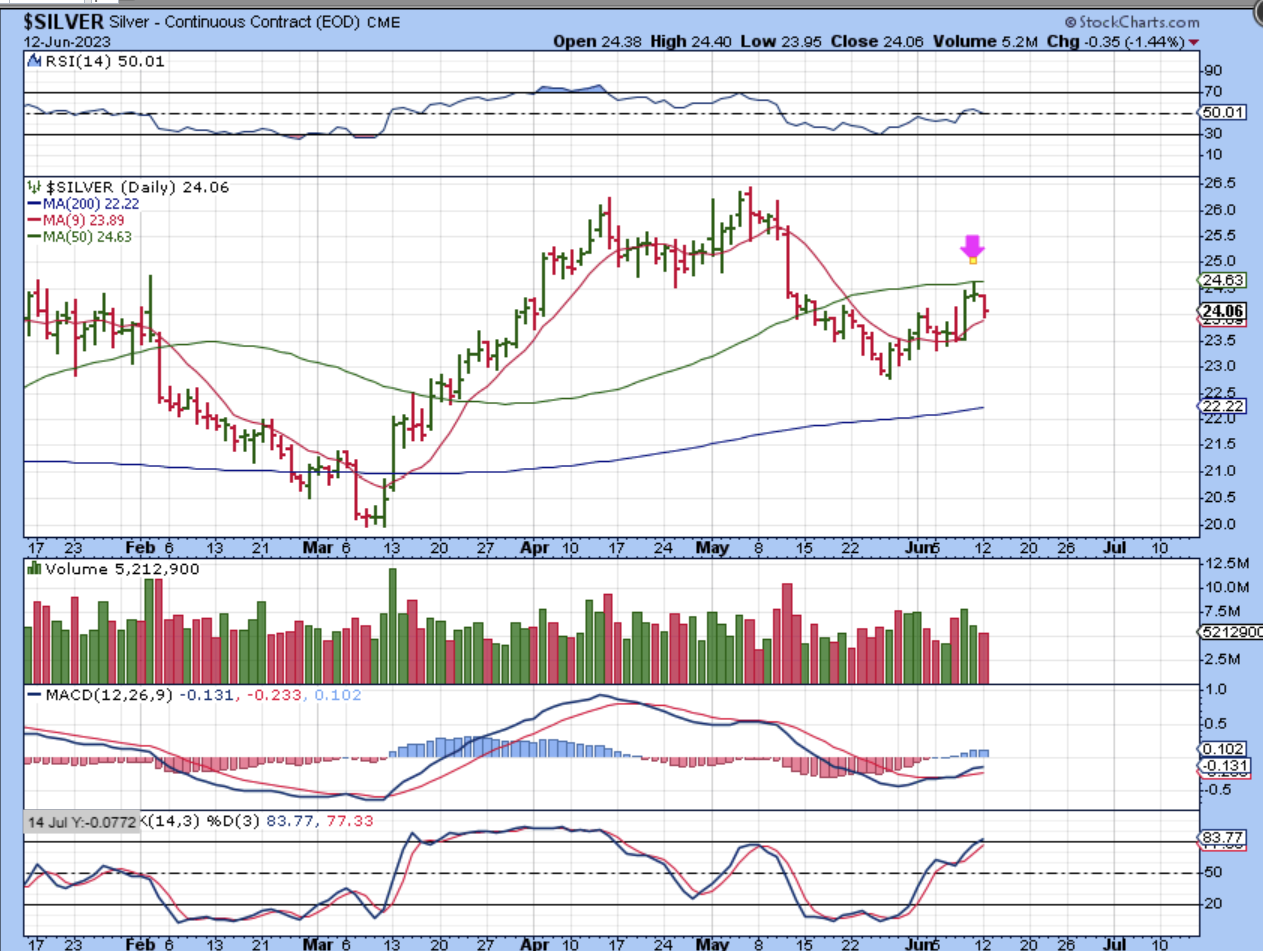Click the Open 24.38 value
The width and height of the screenshot is (1263, 951).
(x=596, y=42)
